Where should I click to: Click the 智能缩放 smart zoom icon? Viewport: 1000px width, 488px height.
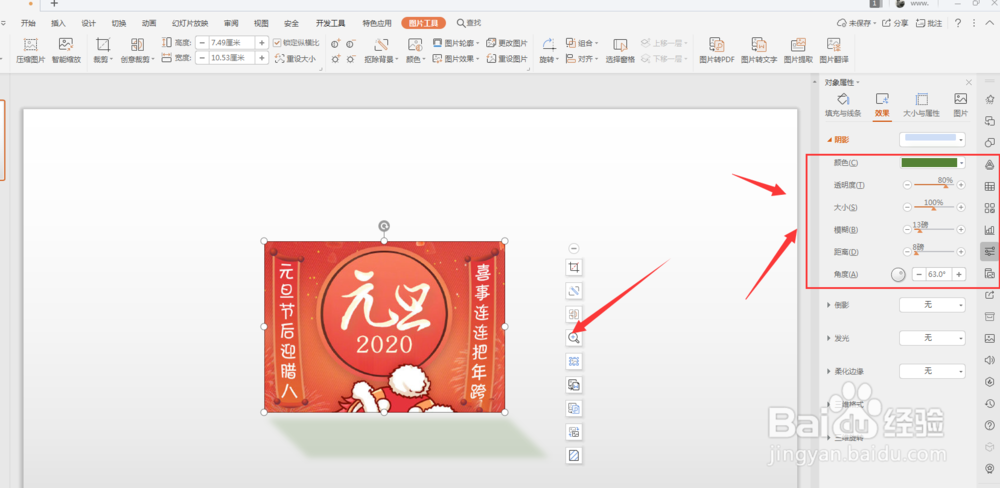[x=66, y=45]
